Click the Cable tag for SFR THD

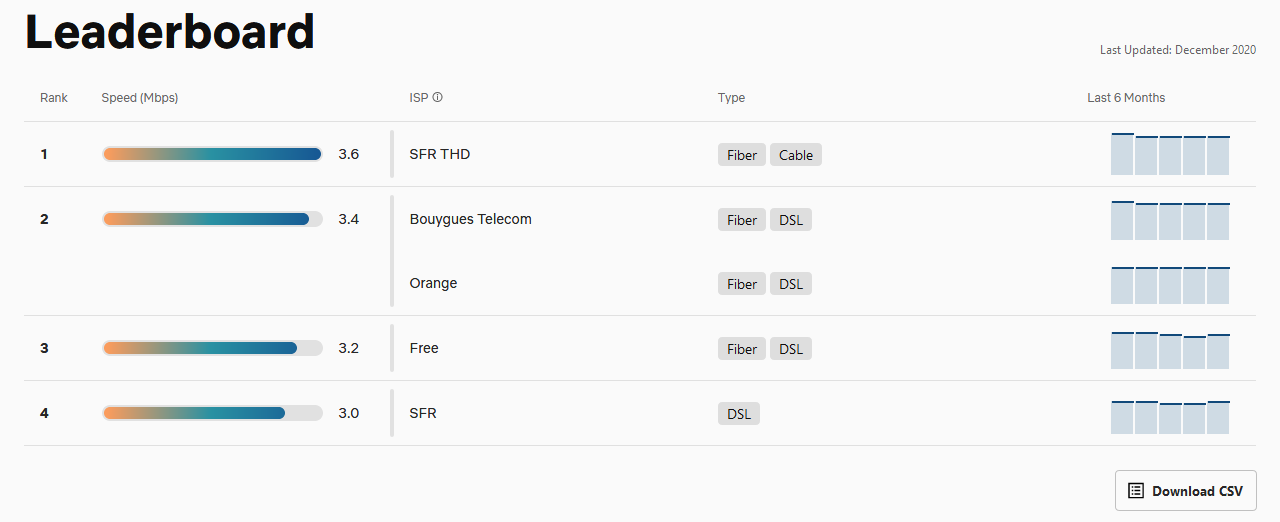point(795,155)
